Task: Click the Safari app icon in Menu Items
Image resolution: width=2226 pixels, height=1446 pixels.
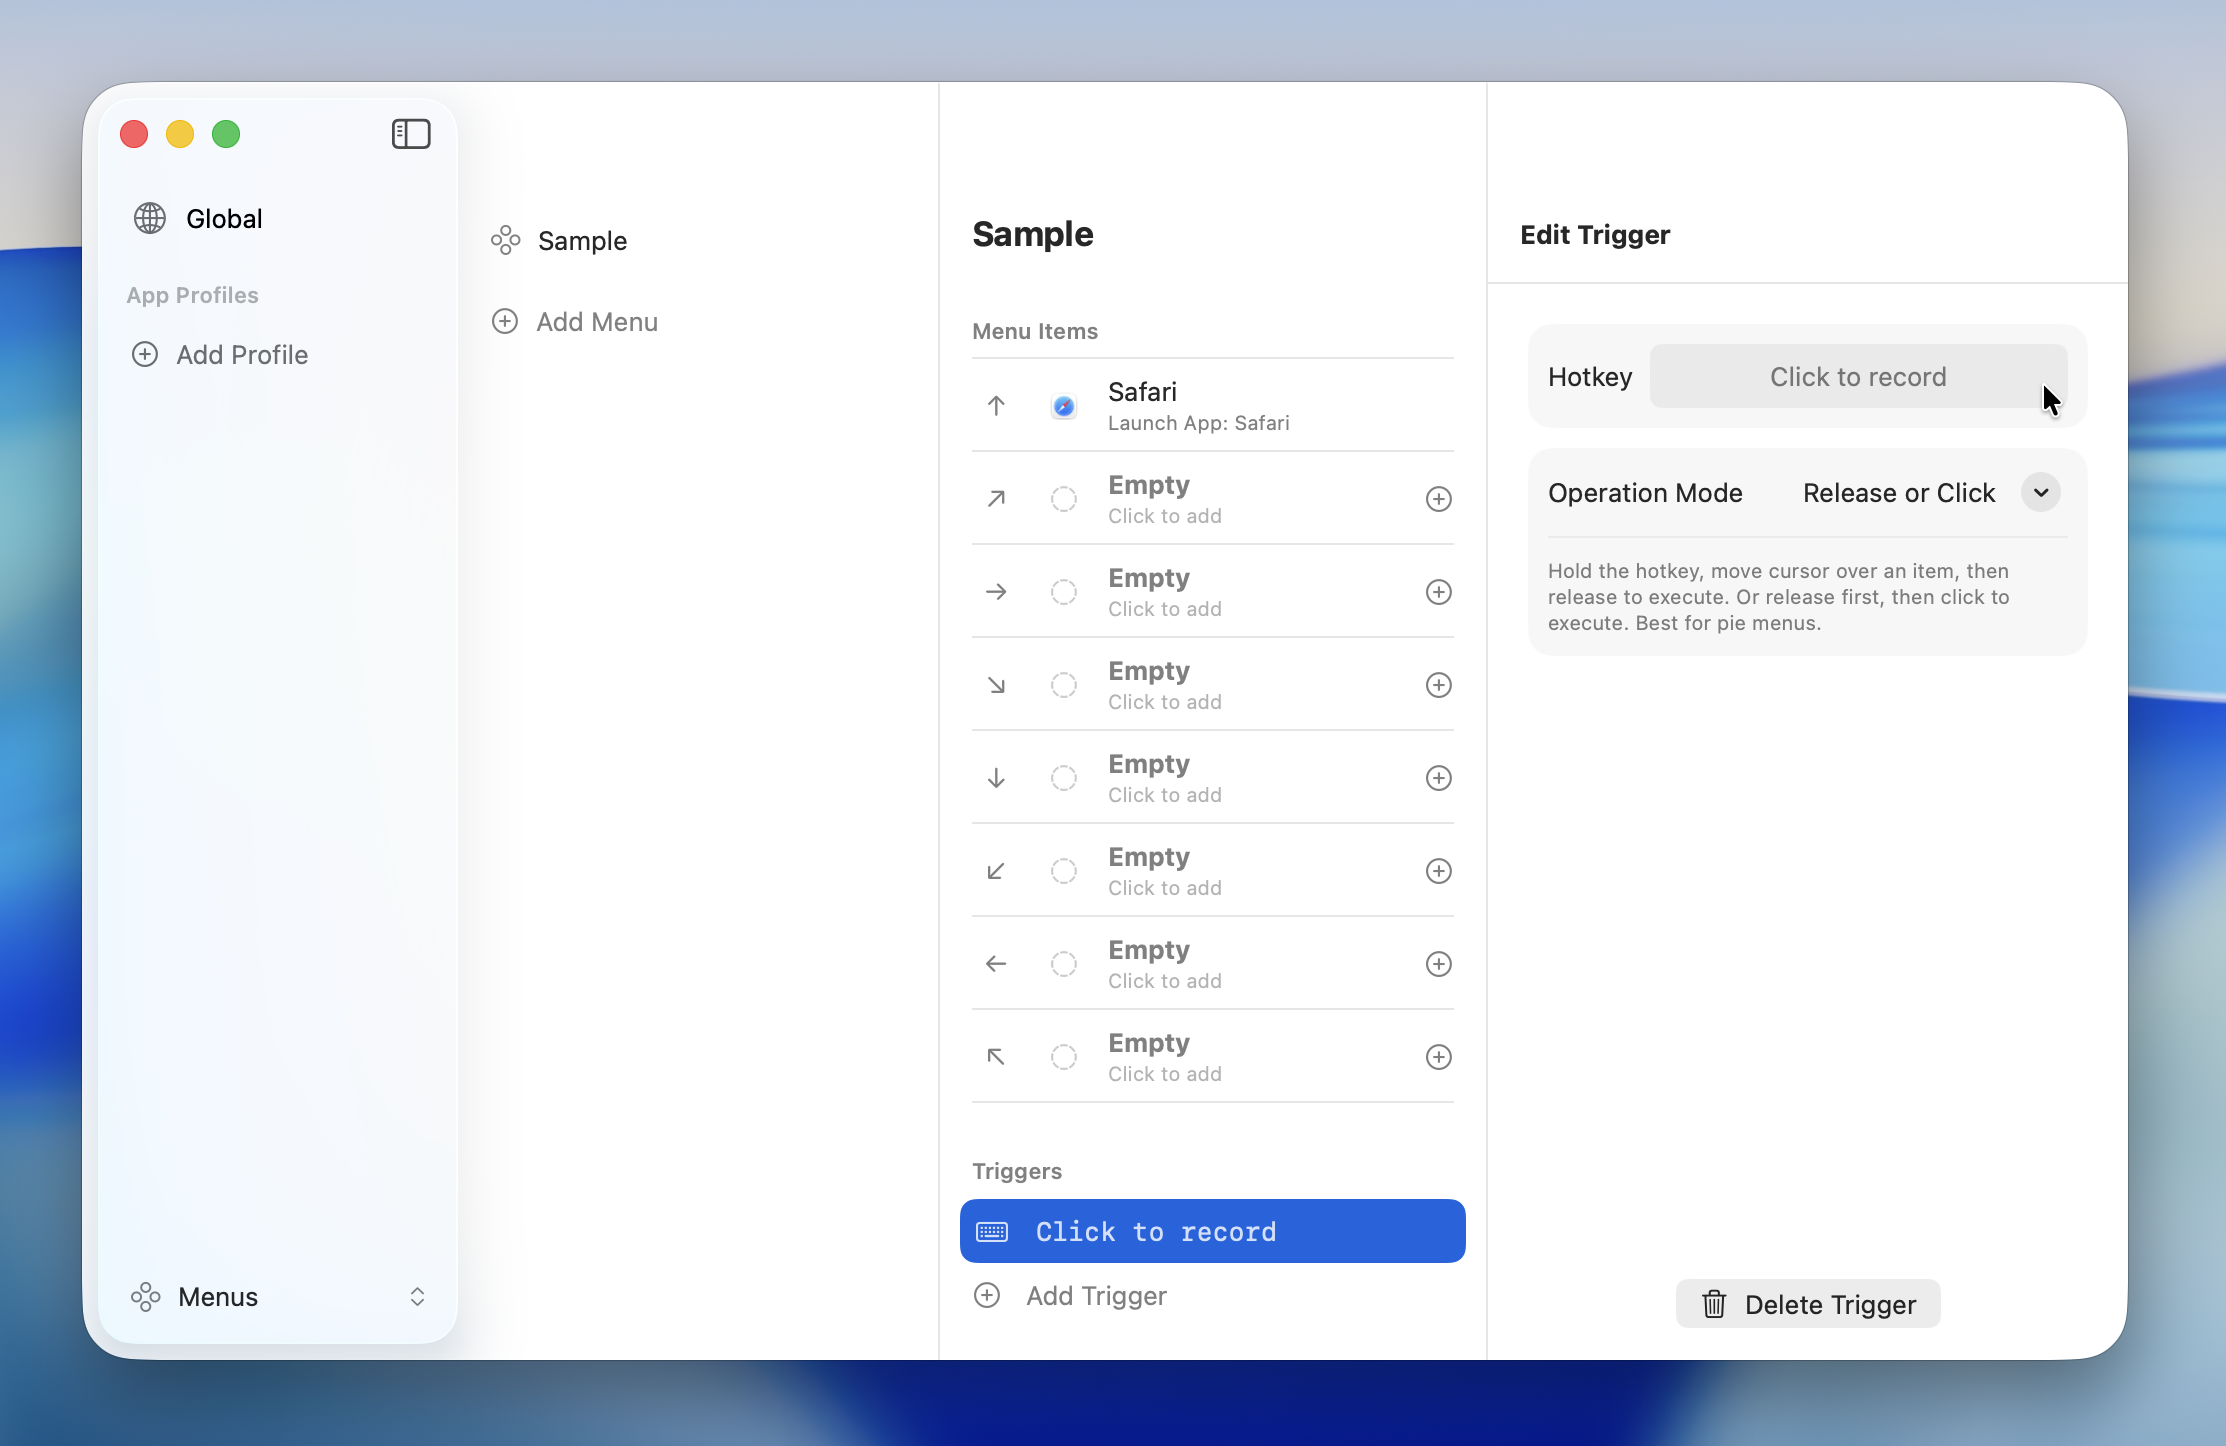Action: [1063, 406]
